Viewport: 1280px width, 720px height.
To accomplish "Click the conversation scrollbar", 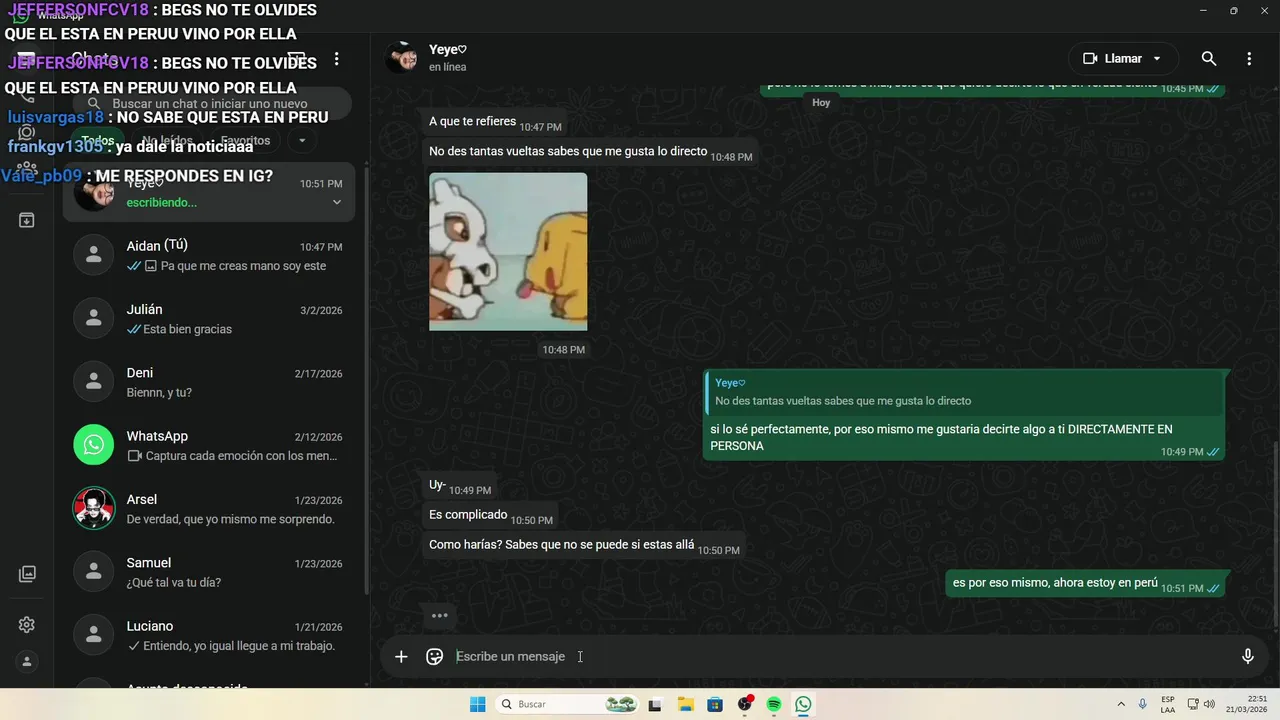I will click(1274, 533).
